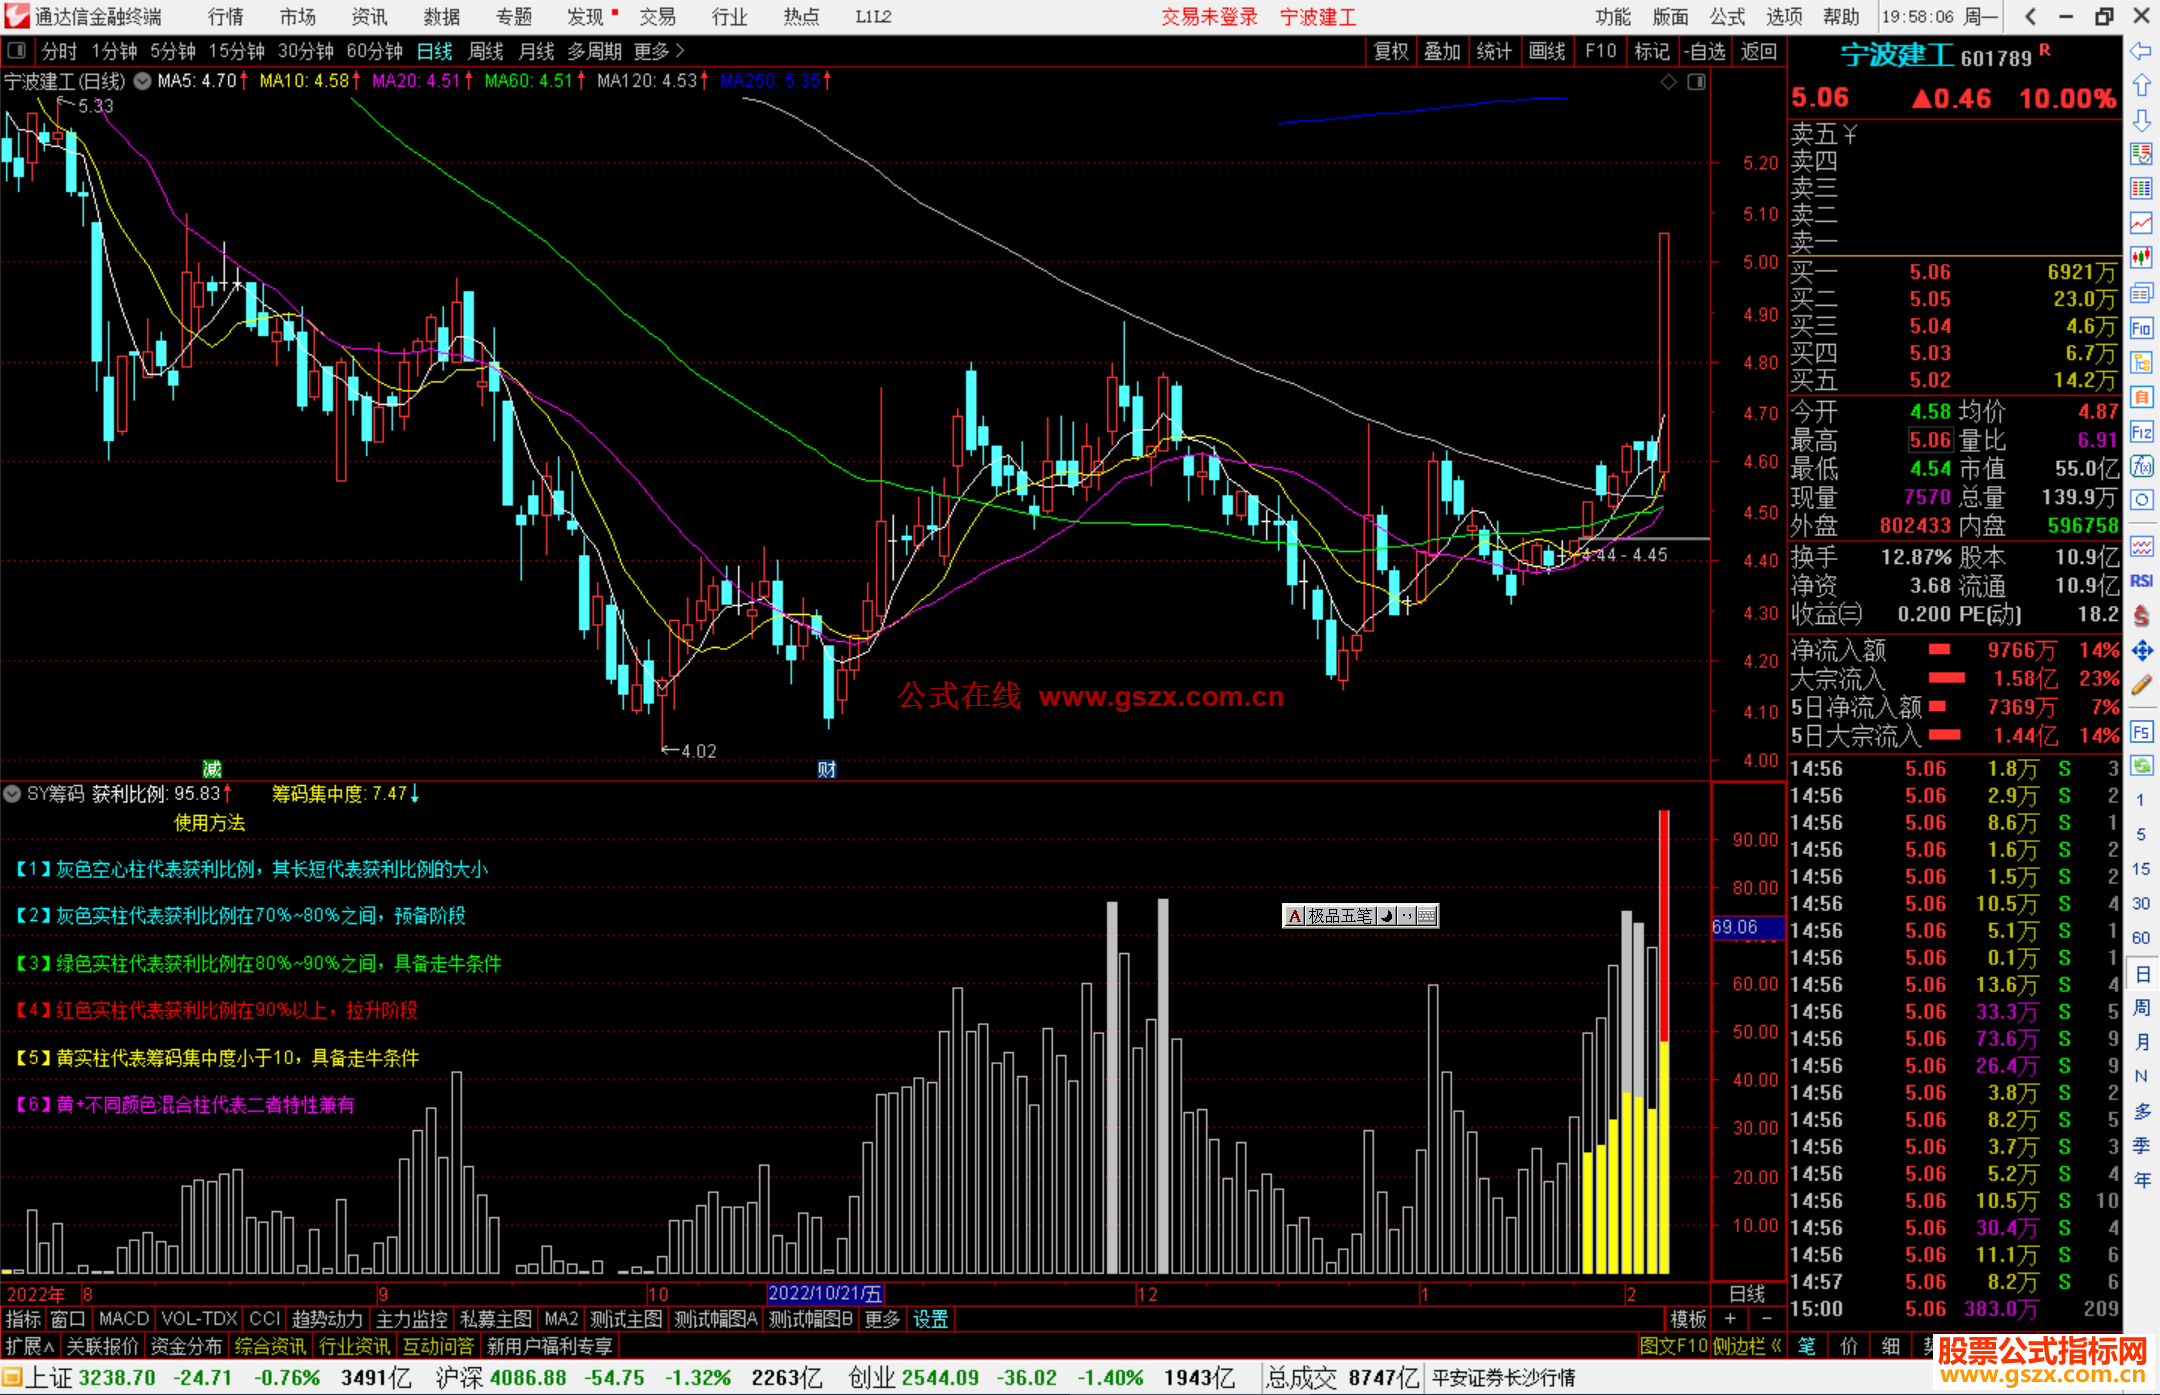Click the 画线 drawing button

[1546, 51]
